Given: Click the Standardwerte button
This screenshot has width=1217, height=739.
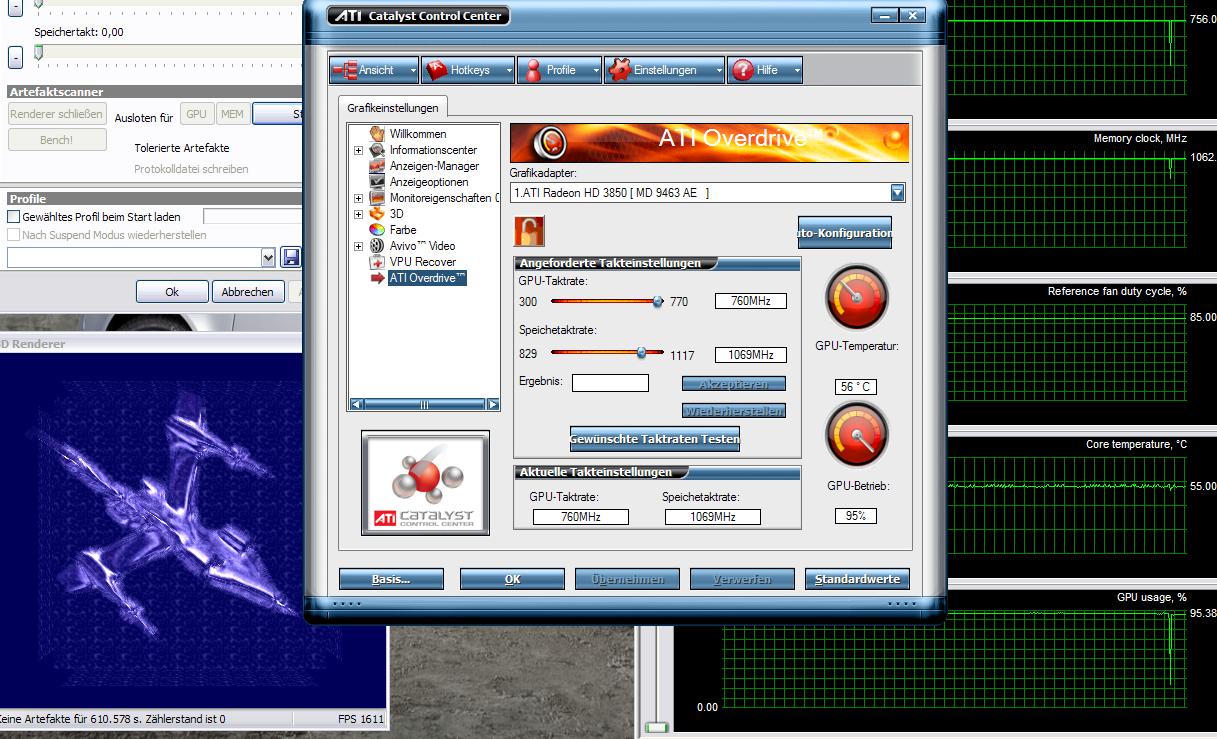Looking at the screenshot, I should tap(858, 579).
